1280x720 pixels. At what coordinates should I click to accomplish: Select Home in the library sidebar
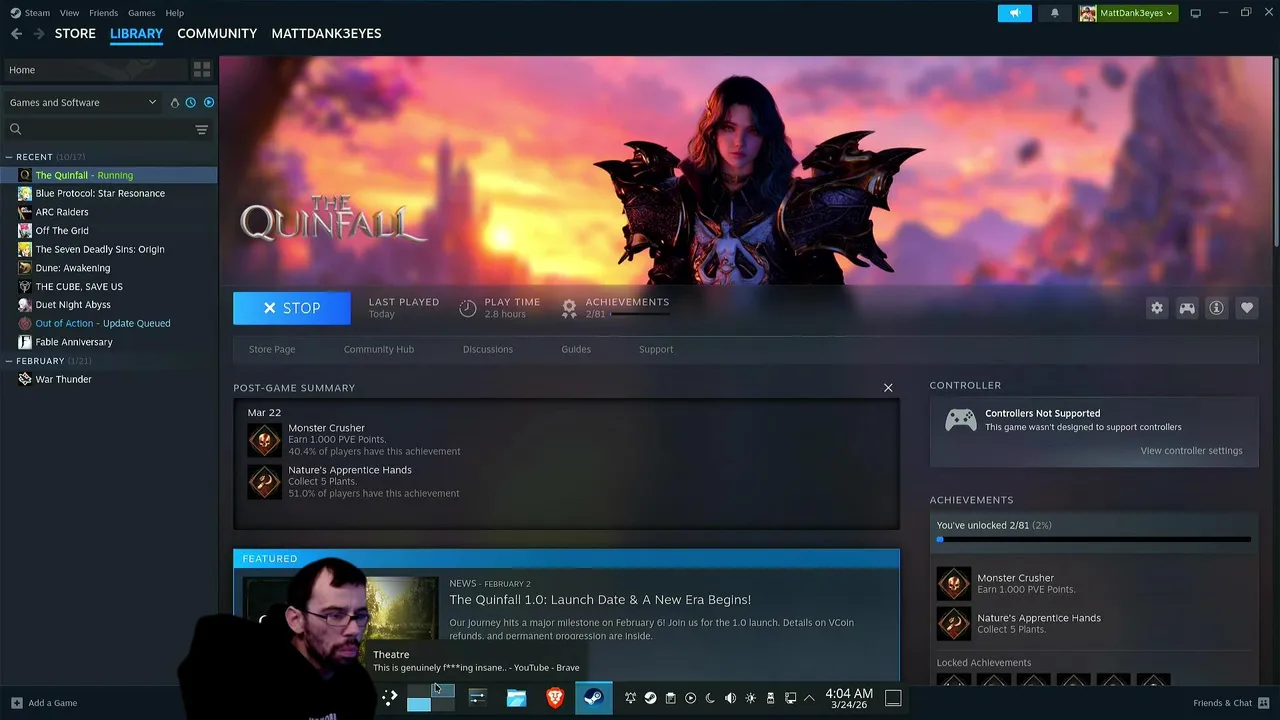[x=94, y=70]
